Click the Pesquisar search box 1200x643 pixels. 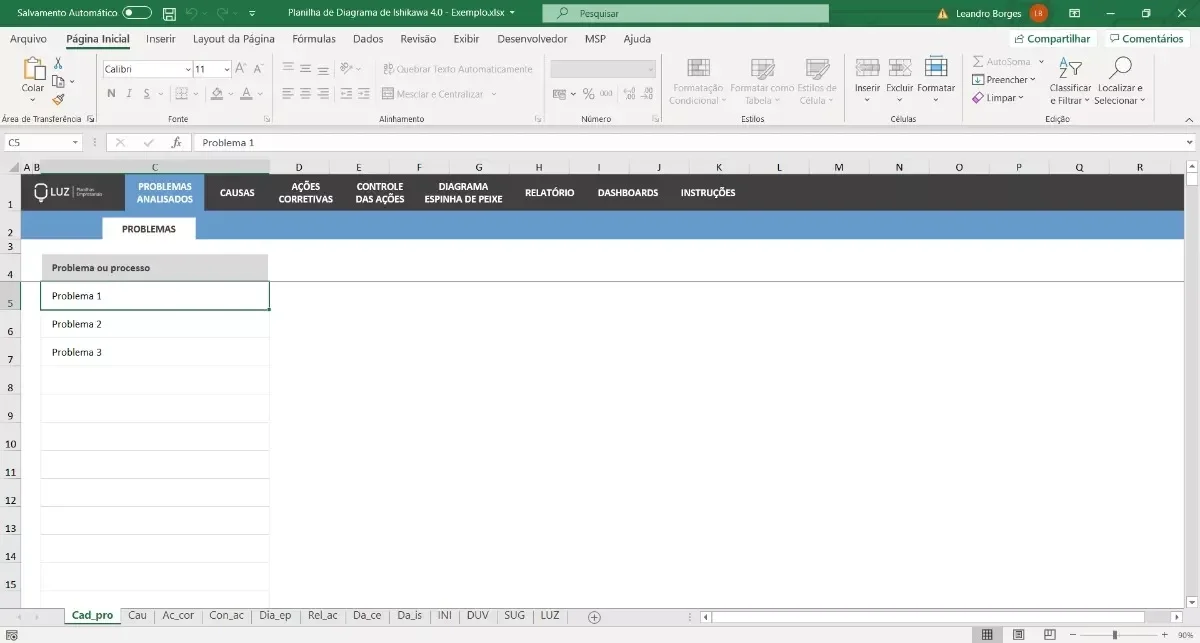686,14
